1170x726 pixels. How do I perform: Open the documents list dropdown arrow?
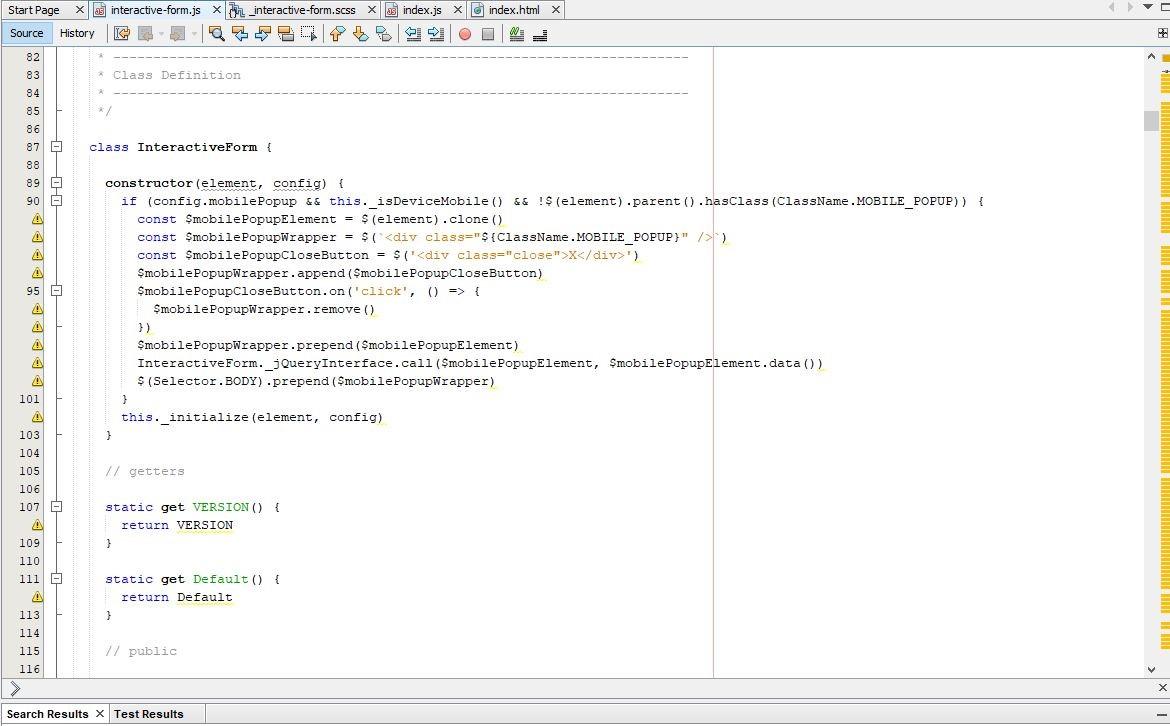click(1147, 8)
